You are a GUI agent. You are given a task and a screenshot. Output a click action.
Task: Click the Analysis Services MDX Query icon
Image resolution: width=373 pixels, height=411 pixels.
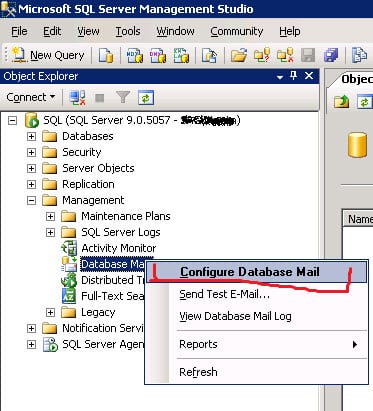[x=135, y=55]
